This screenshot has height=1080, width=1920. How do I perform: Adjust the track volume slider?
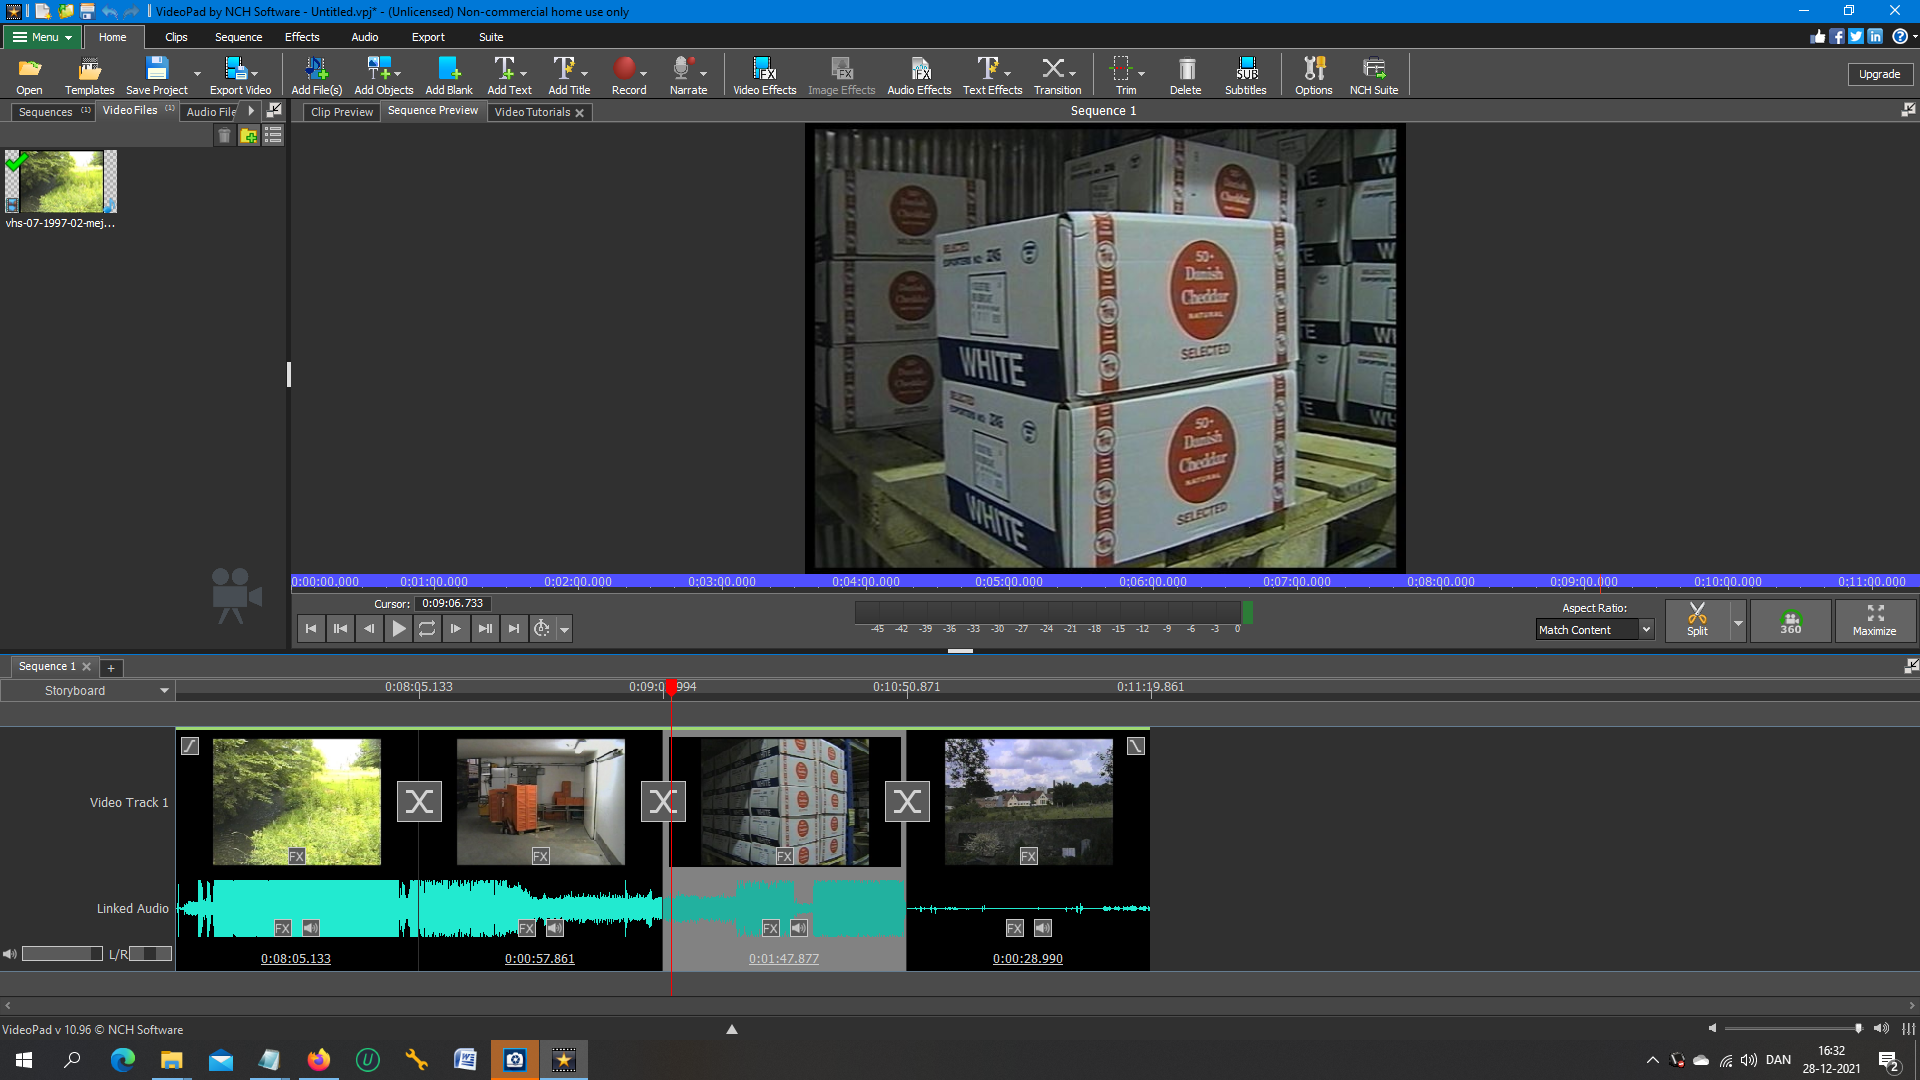pos(62,954)
